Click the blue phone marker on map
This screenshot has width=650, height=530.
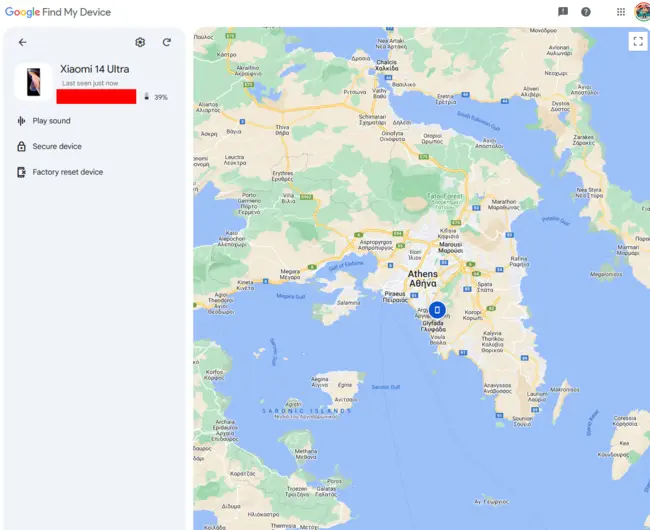437,310
